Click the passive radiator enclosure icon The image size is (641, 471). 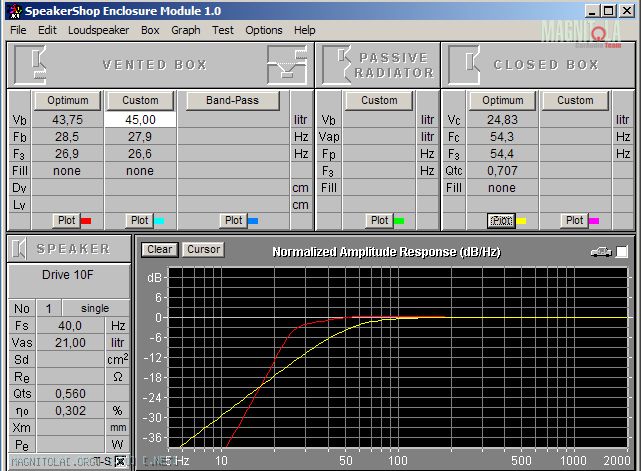pyautogui.click(x=337, y=65)
